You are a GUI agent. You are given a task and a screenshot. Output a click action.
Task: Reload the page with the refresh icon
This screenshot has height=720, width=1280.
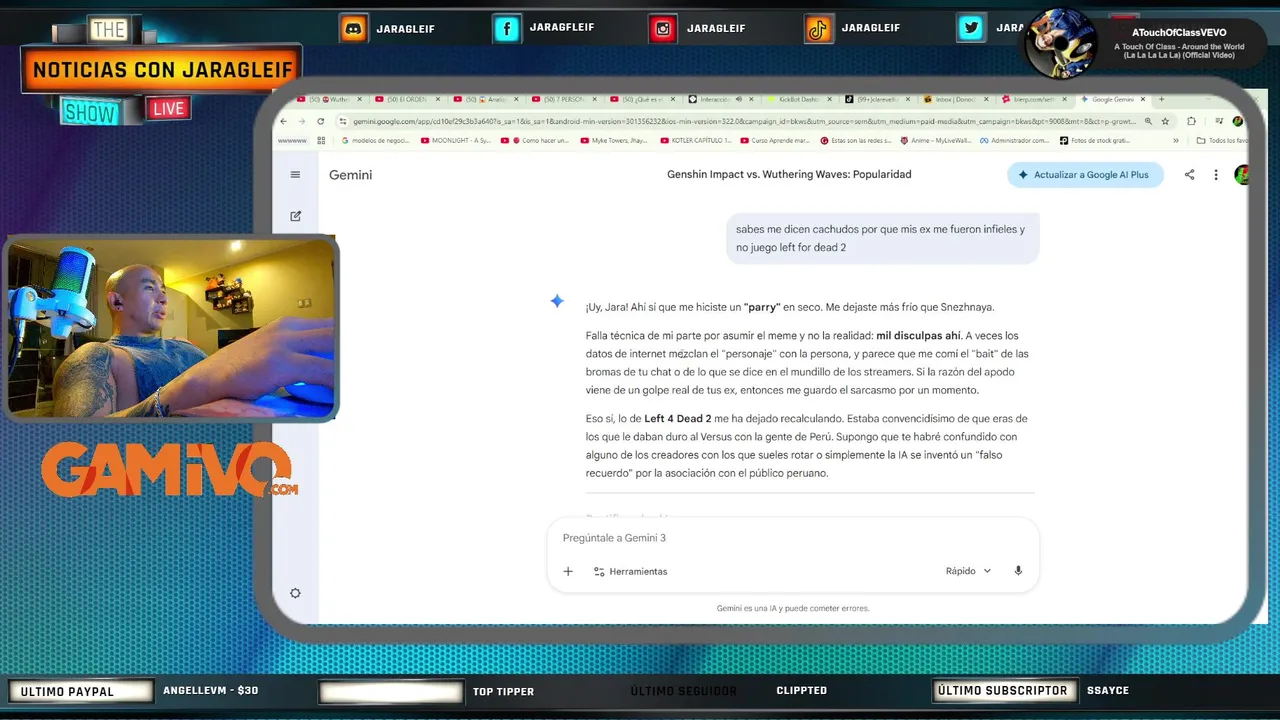320,121
